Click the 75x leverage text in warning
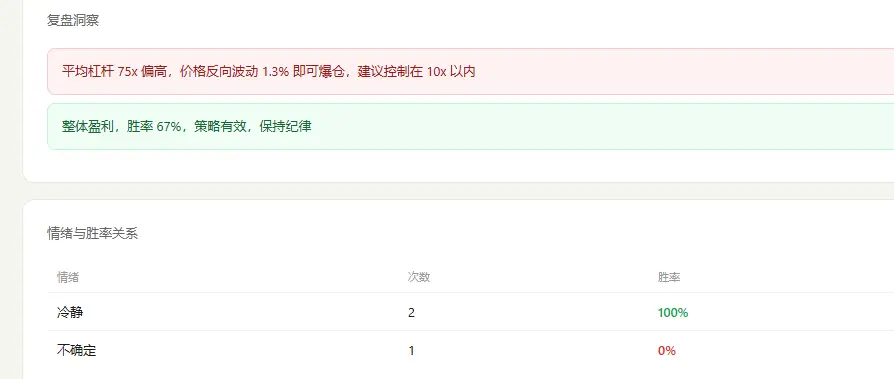894x379 pixels. point(128,72)
